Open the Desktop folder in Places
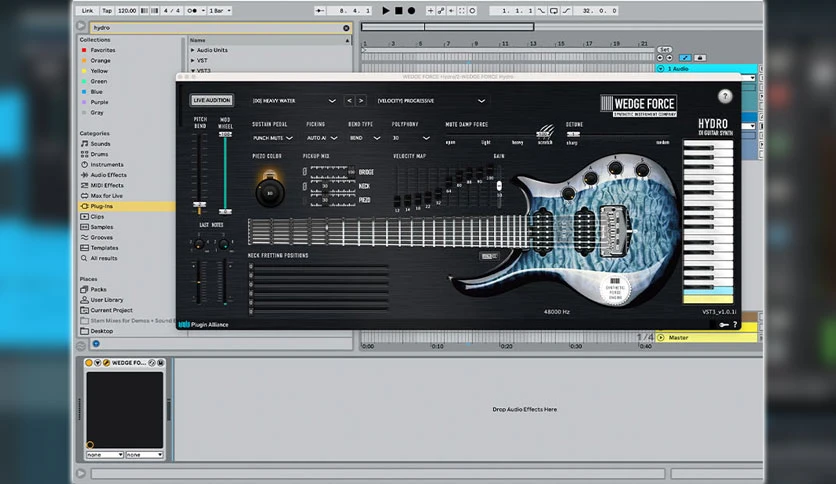 pyautogui.click(x=101, y=331)
